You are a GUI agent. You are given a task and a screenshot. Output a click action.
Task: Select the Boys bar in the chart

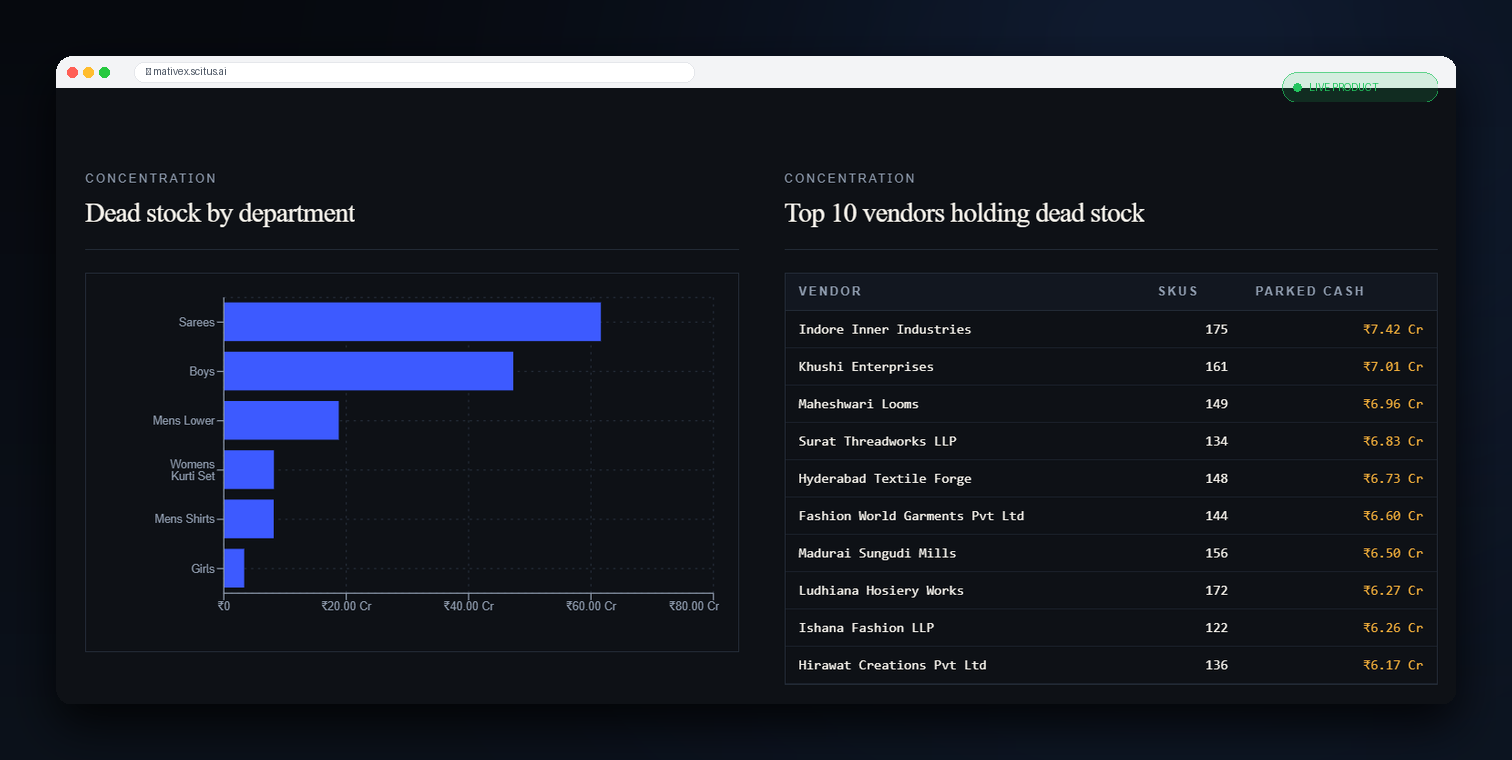click(368, 371)
